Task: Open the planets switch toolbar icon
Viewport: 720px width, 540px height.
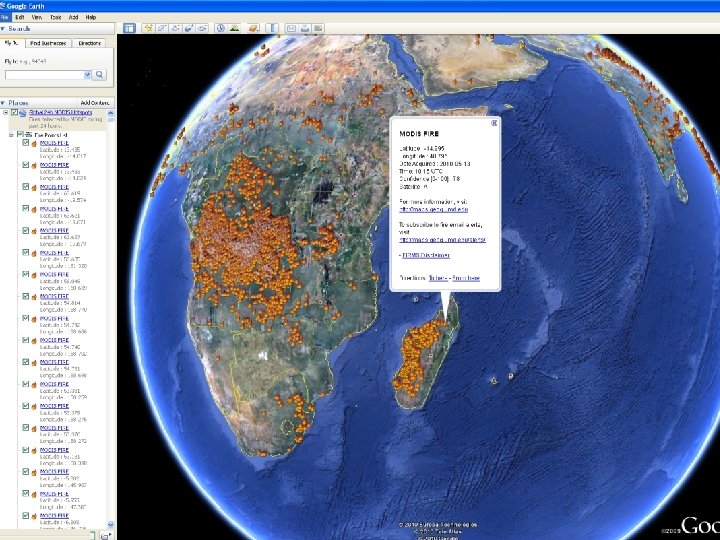Action: tap(253, 28)
